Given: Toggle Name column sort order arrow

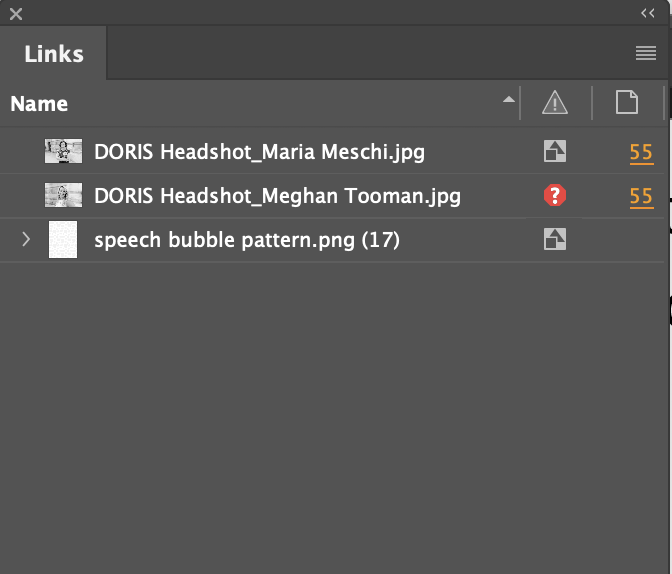Looking at the screenshot, I should [x=509, y=100].
